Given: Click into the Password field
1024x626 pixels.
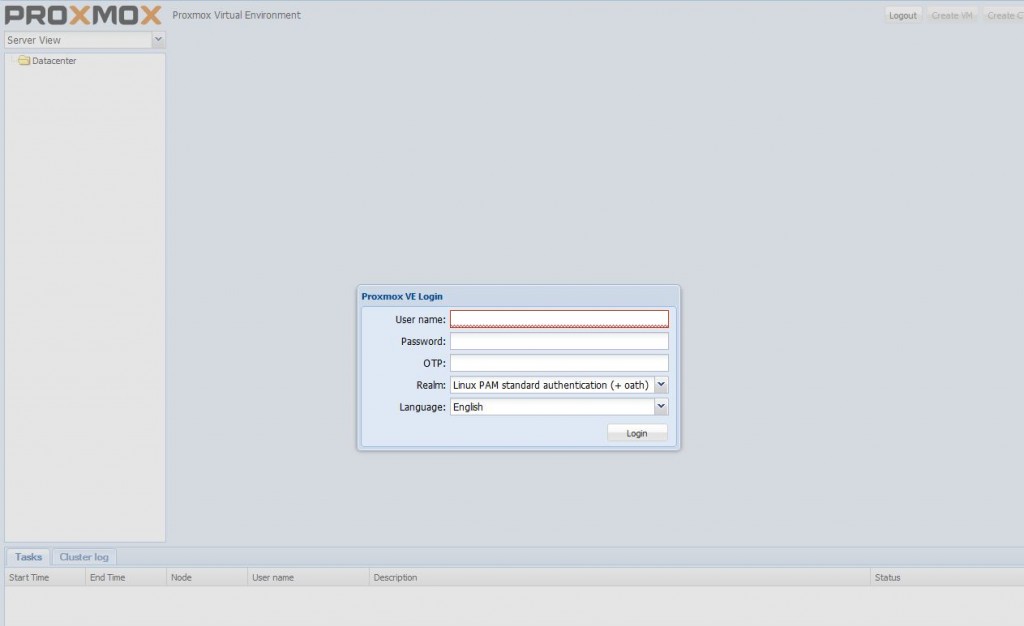Looking at the screenshot, I should [x=559, y=341].
